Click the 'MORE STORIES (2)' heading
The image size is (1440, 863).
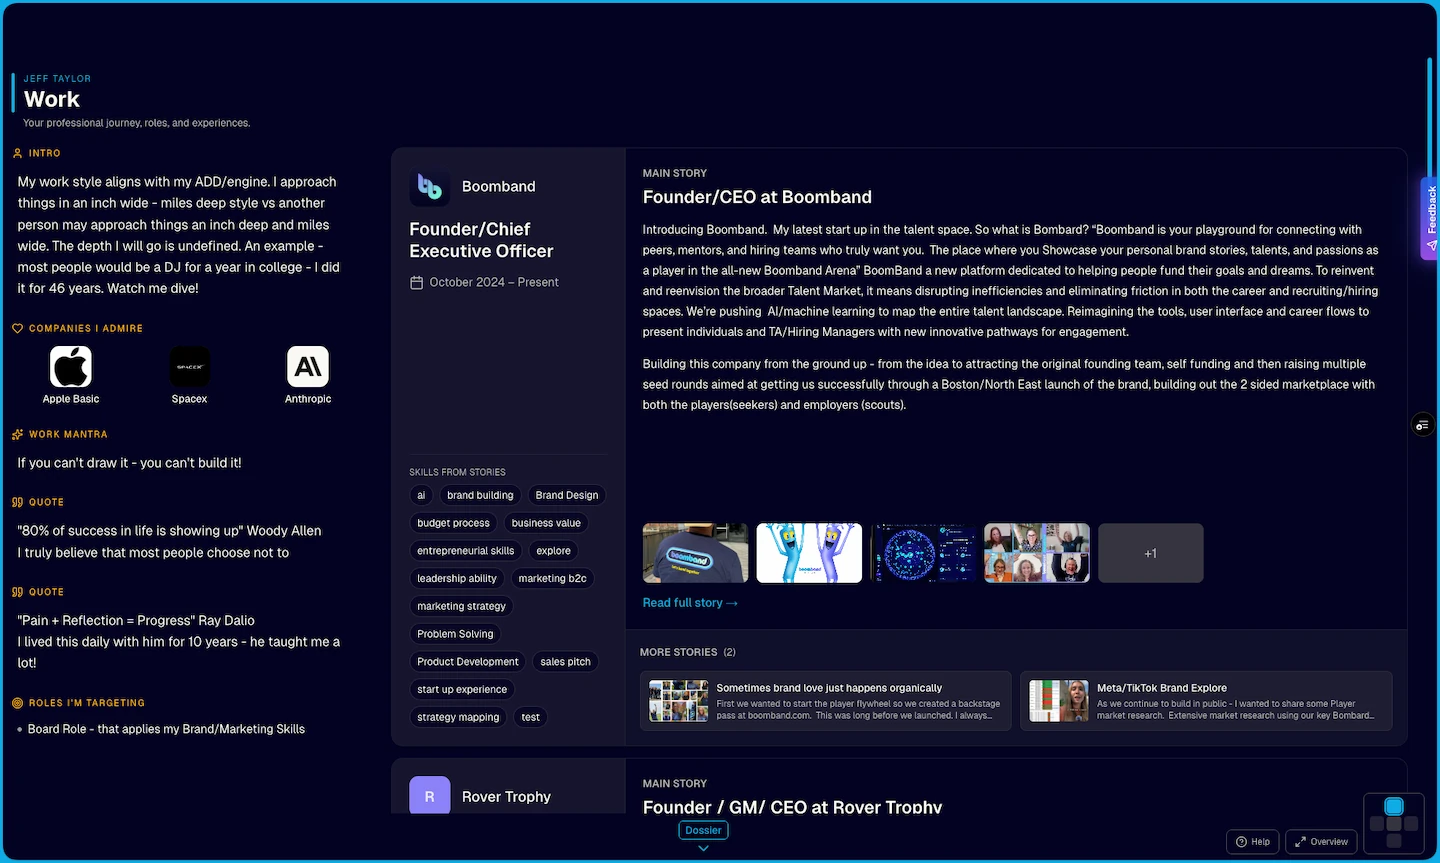coord(688,652)
